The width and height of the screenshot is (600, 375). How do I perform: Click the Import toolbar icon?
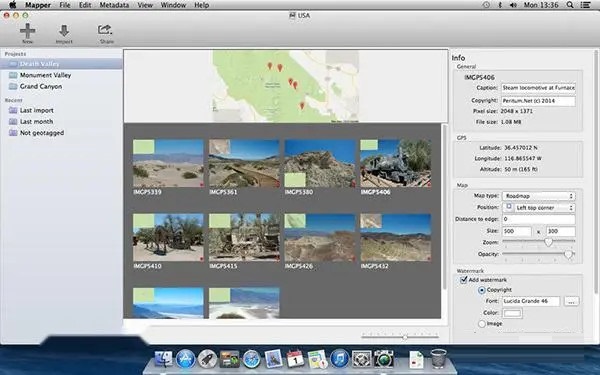tap(64, 31)
